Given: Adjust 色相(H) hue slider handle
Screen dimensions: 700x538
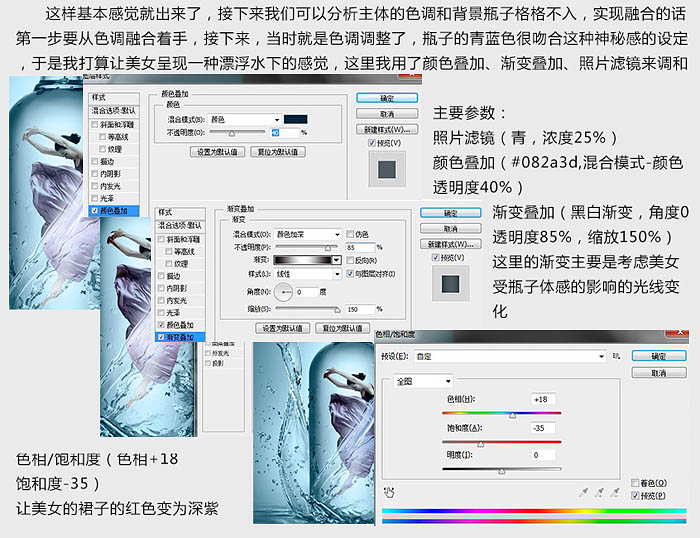Looking at the screenshot, I should pyautogui.click(x=512, y=415).
